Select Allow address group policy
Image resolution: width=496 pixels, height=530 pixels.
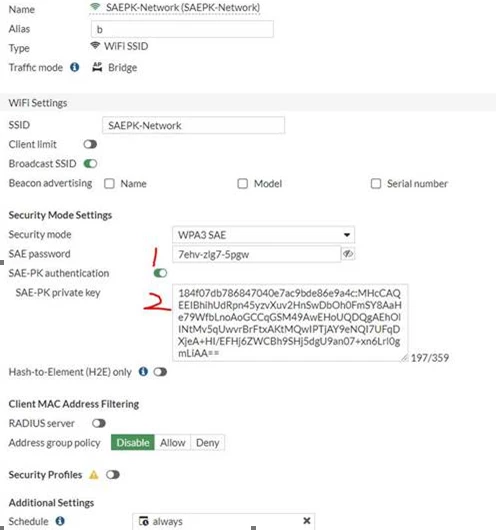(x=173, y=442)
